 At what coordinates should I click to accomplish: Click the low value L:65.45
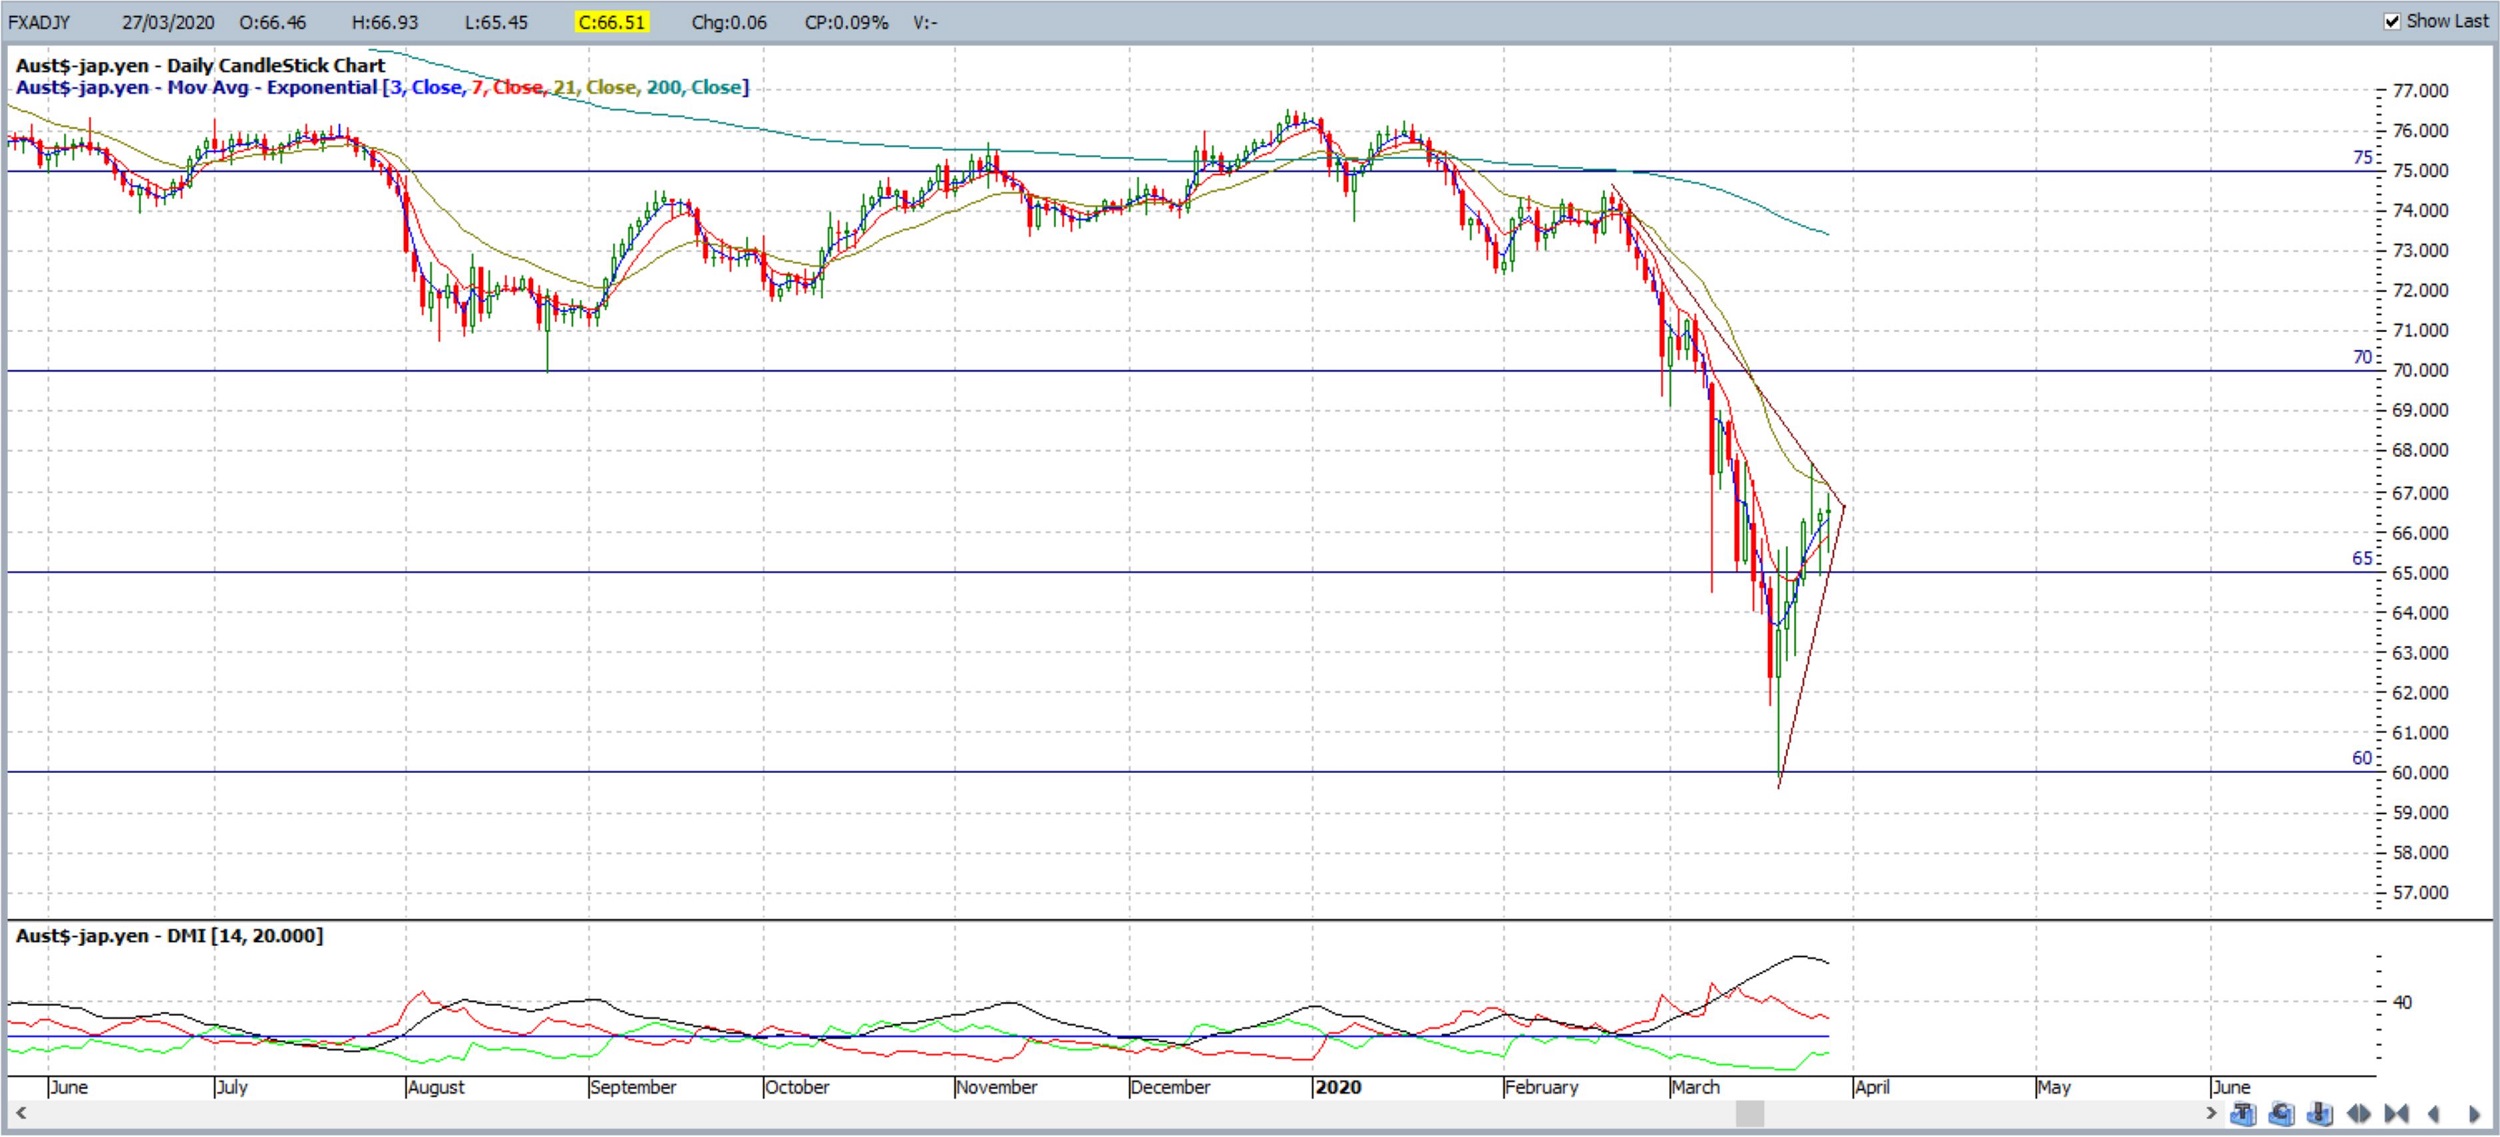click(496, 22)
